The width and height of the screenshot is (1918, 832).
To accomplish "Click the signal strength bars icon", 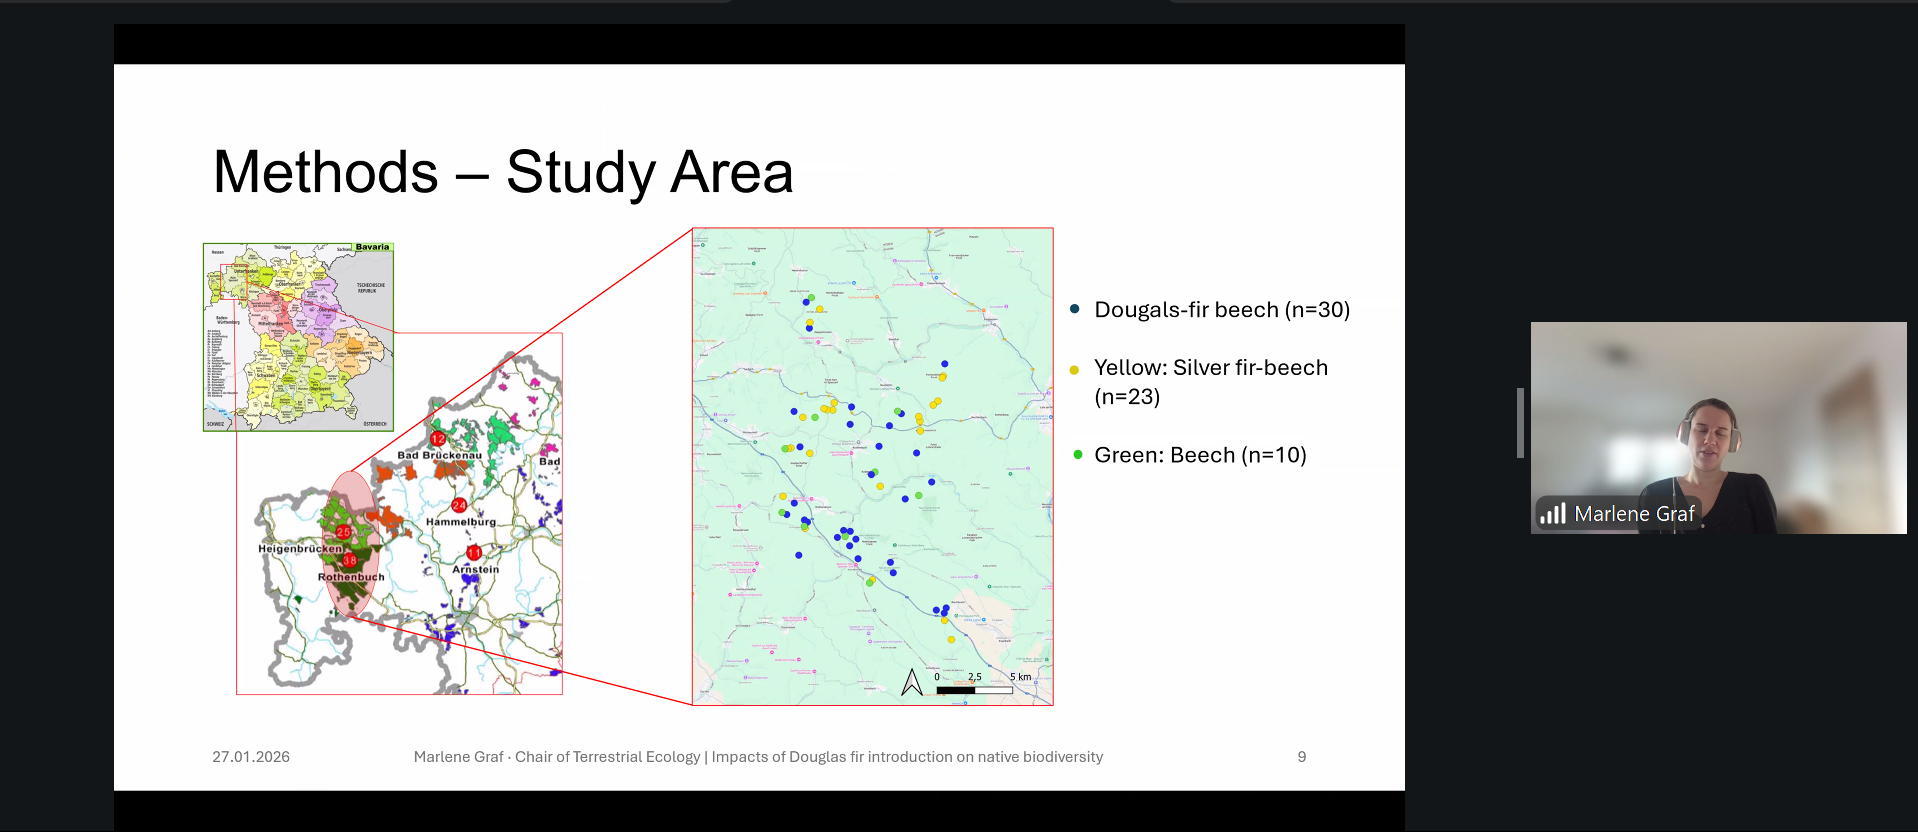I will [x=1552, y=514].
